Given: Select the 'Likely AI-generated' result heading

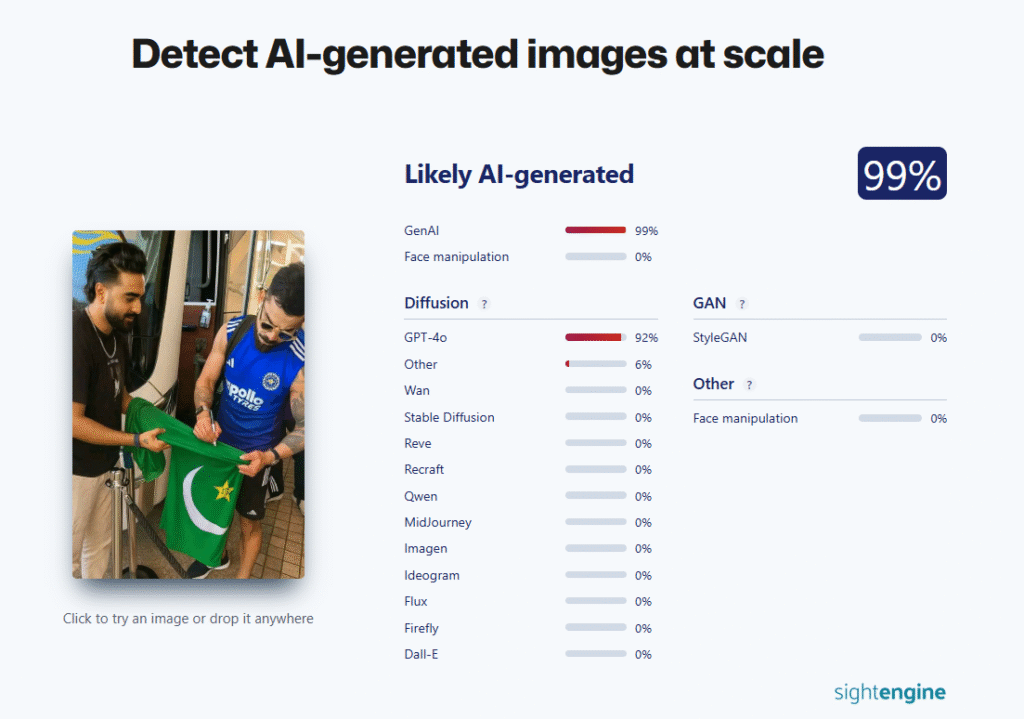Looking at the screenshot, I should 518,174.
